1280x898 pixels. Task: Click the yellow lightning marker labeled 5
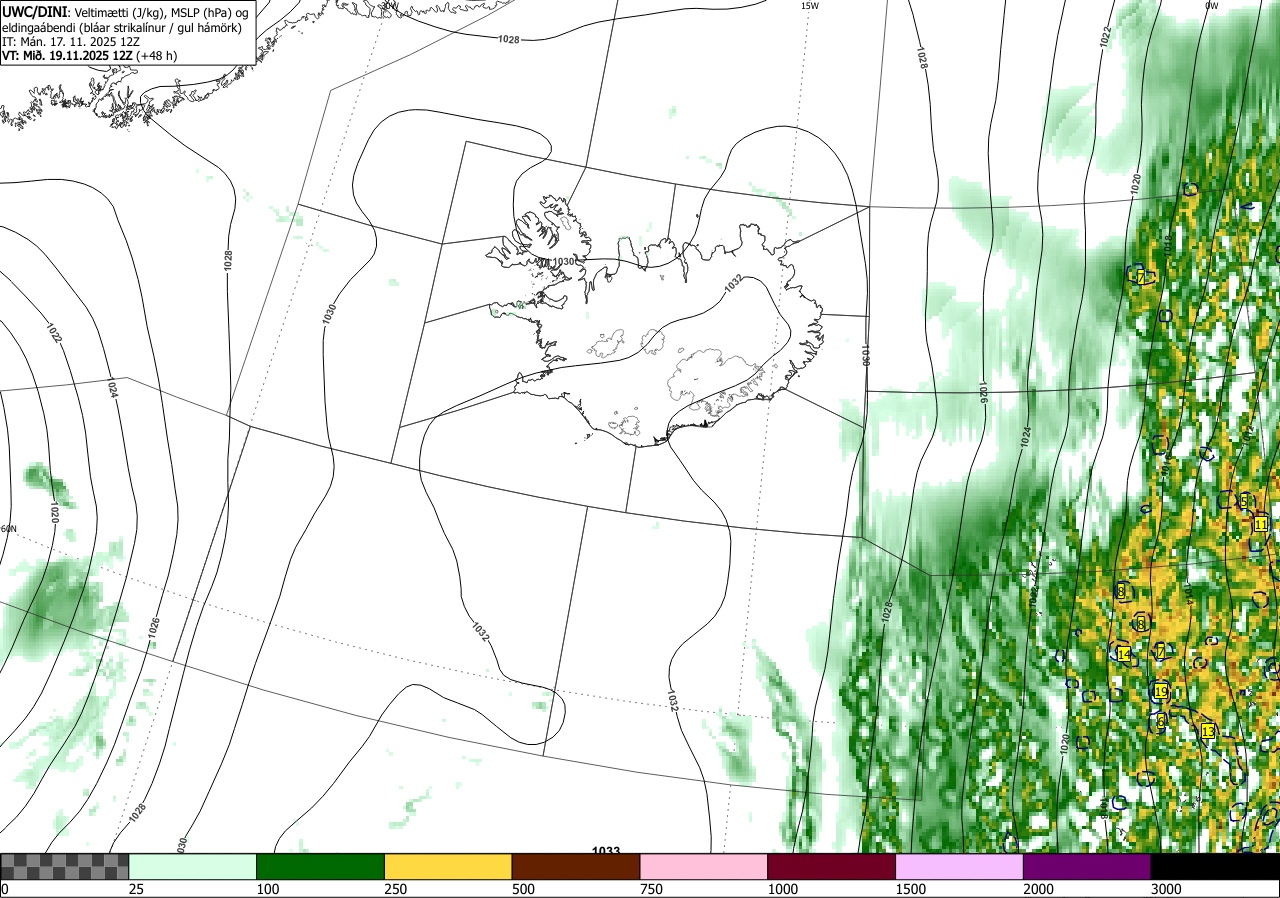click(1244, 501)
